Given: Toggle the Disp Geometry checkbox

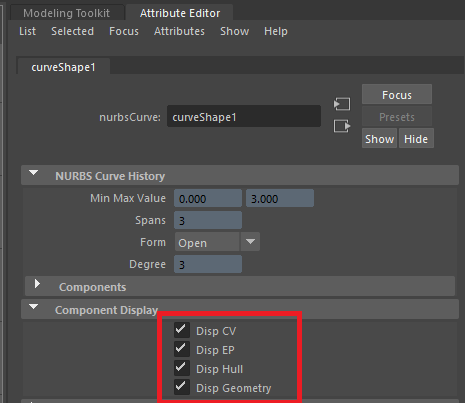Looking at the screenshot, I should pyautogui.click(x=182, y=387).
